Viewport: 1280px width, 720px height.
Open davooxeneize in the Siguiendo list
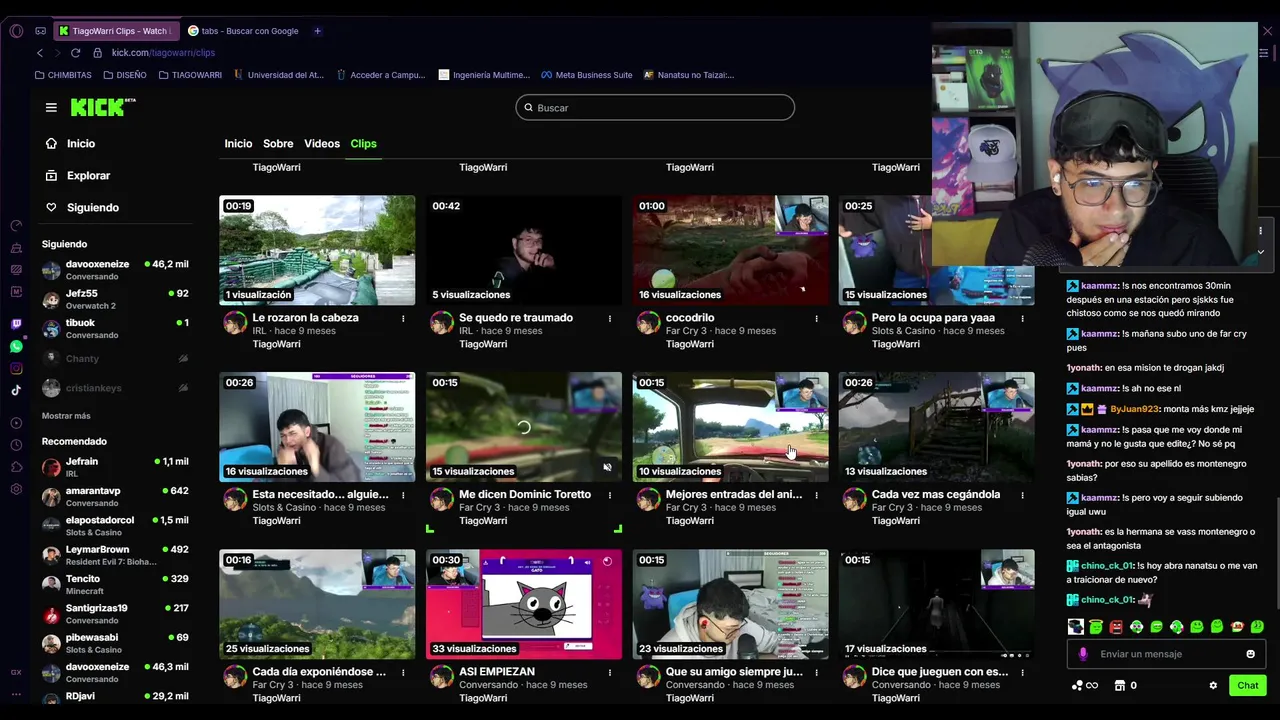(115, 270)
